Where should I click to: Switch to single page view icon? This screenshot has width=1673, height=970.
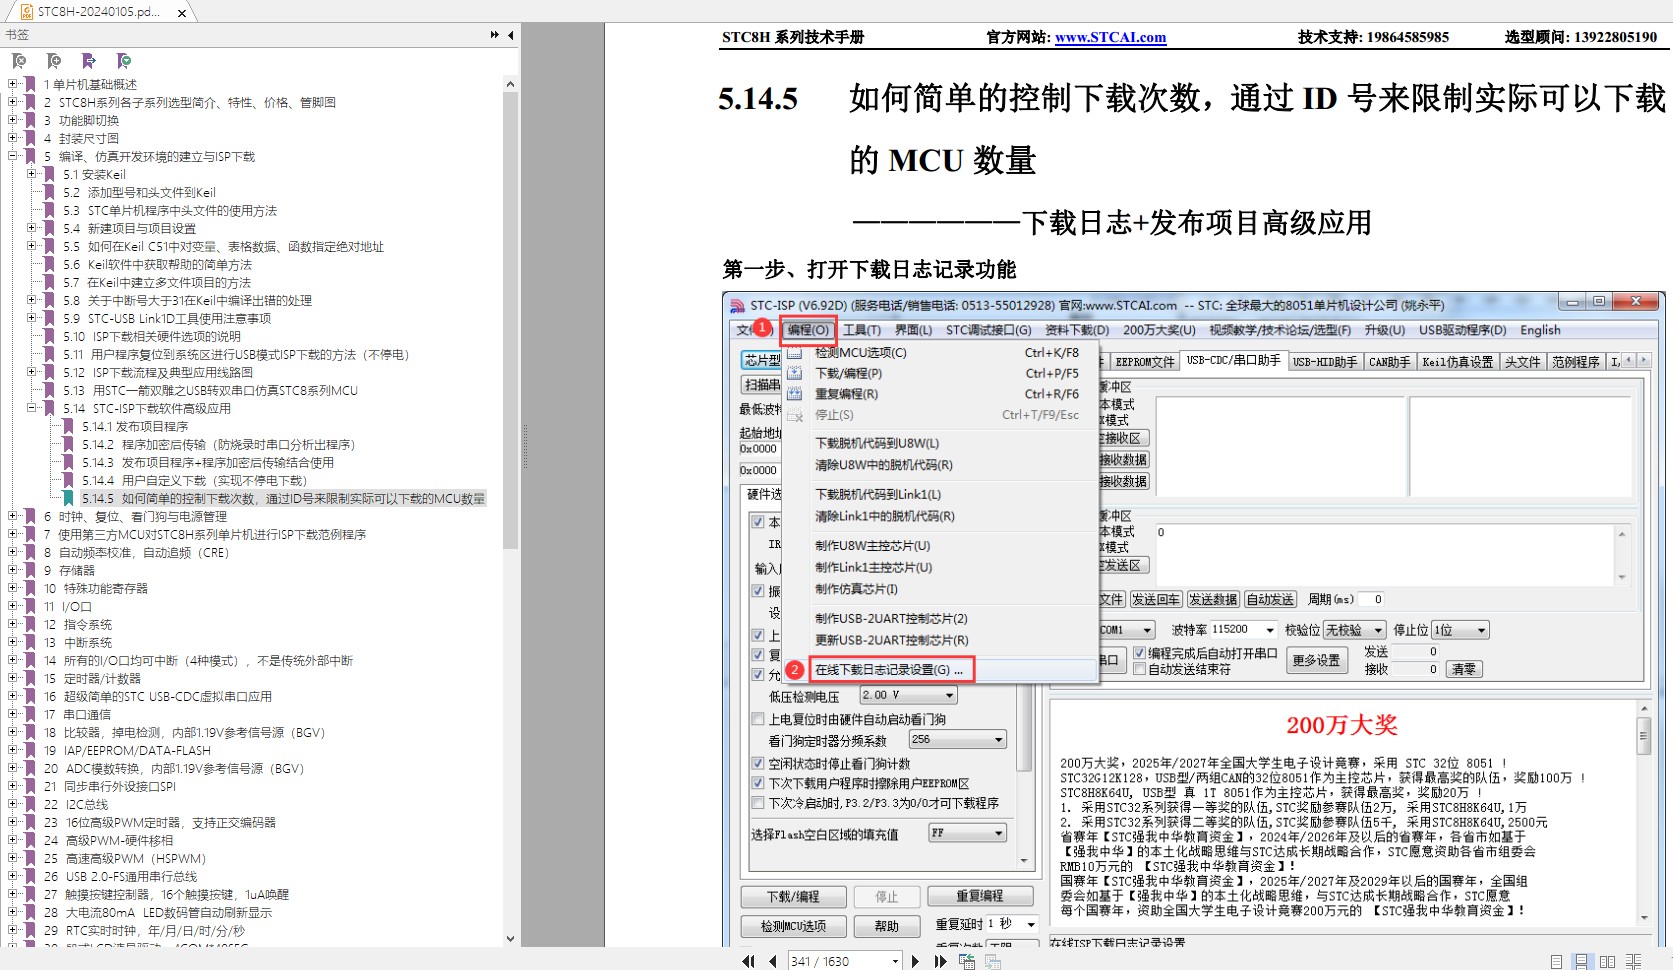pos(1556,961)
